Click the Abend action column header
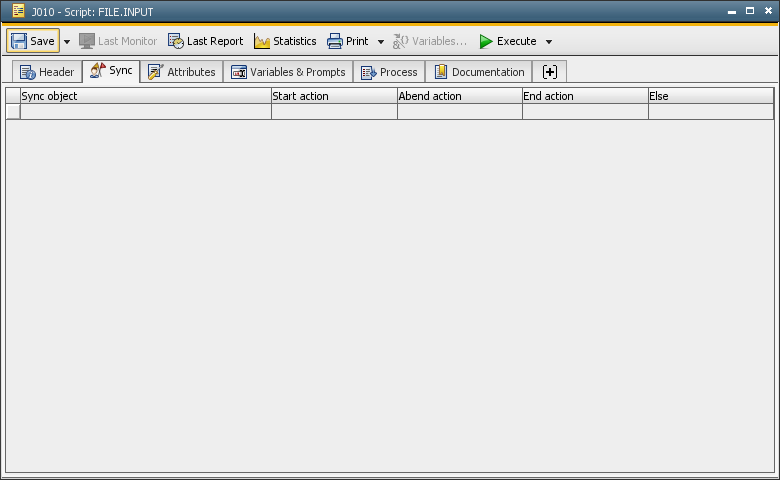The width and height of the screenshot is (780, 480). tap(459, 96)
